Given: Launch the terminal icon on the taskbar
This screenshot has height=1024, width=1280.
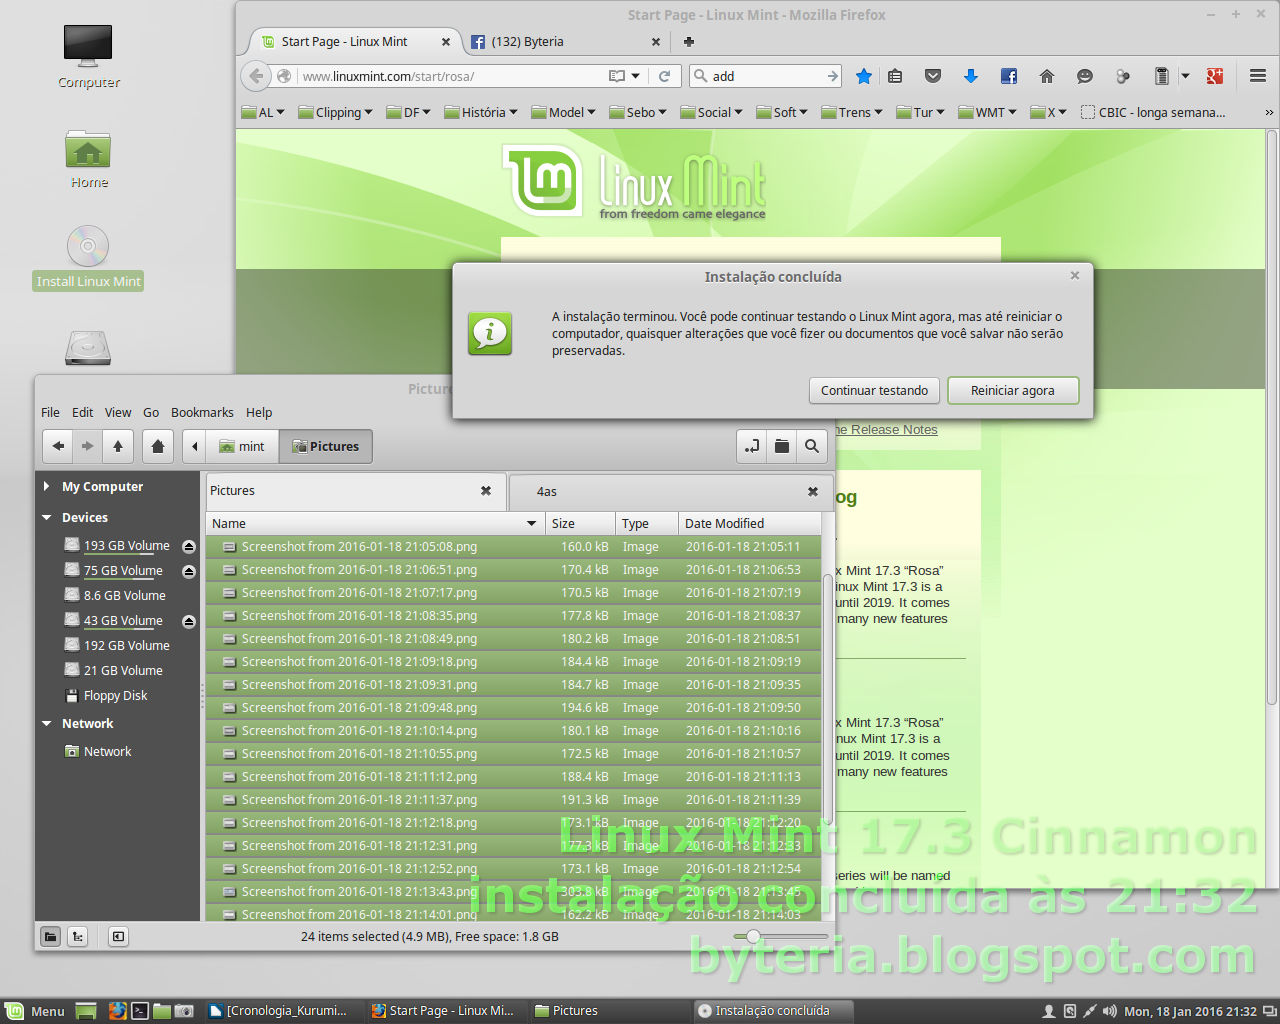Looking at the screenshot, I should [x=140, y=1011].
